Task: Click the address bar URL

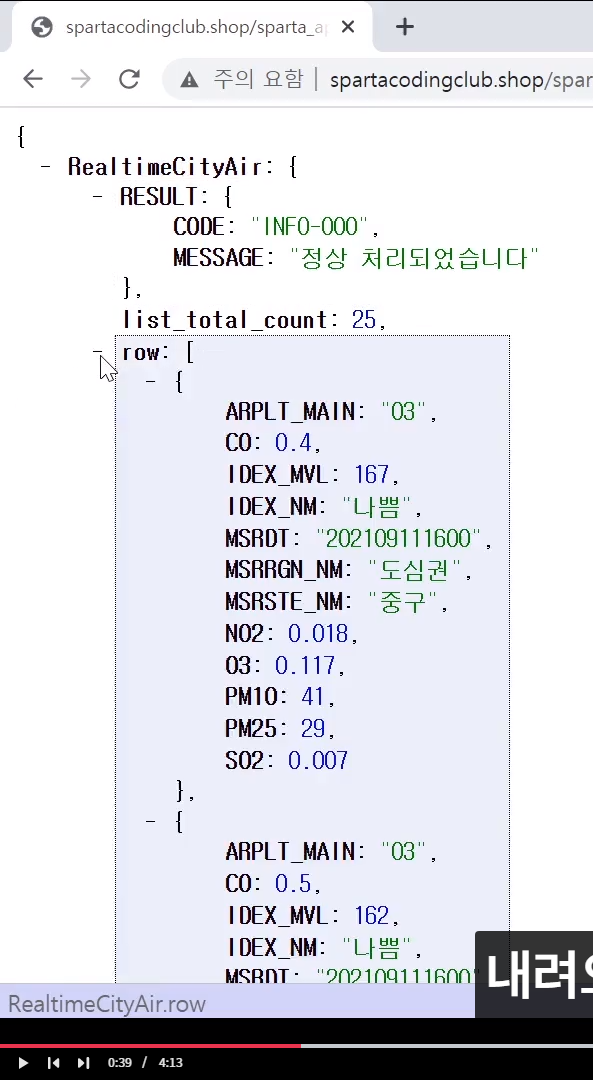Action: (461, 80)
